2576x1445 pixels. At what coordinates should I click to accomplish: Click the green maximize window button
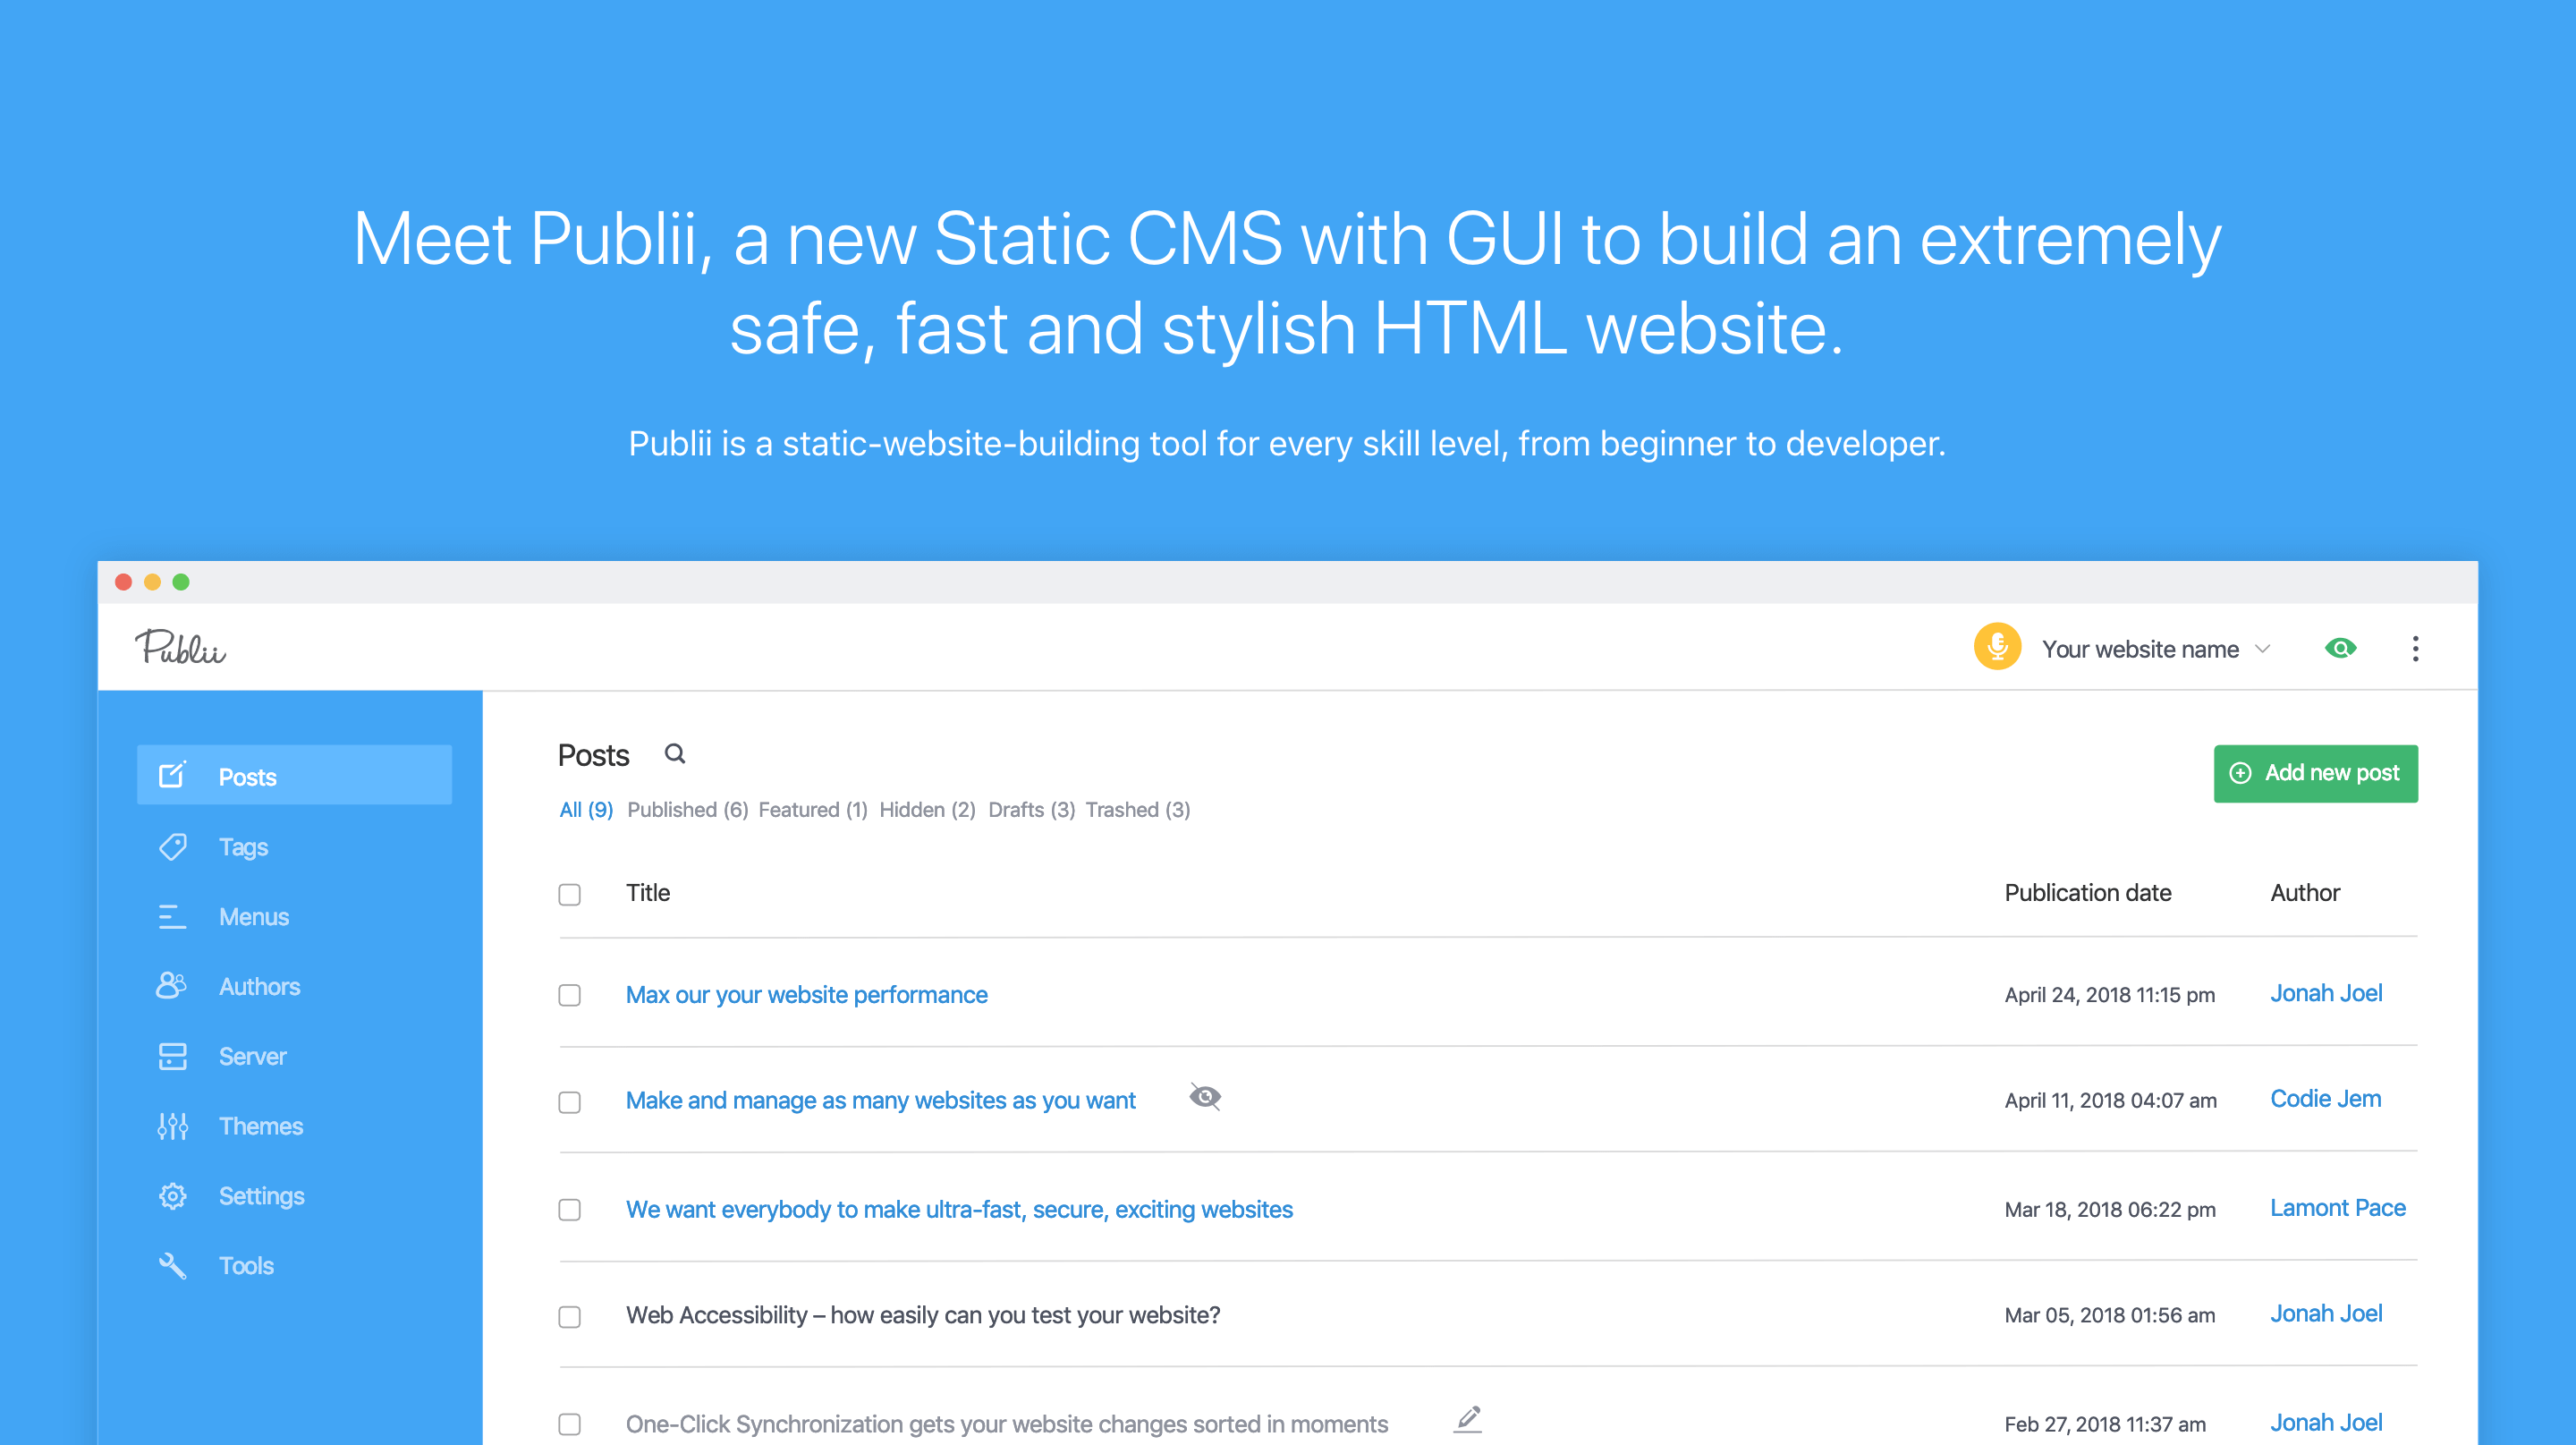coord(181,582)
